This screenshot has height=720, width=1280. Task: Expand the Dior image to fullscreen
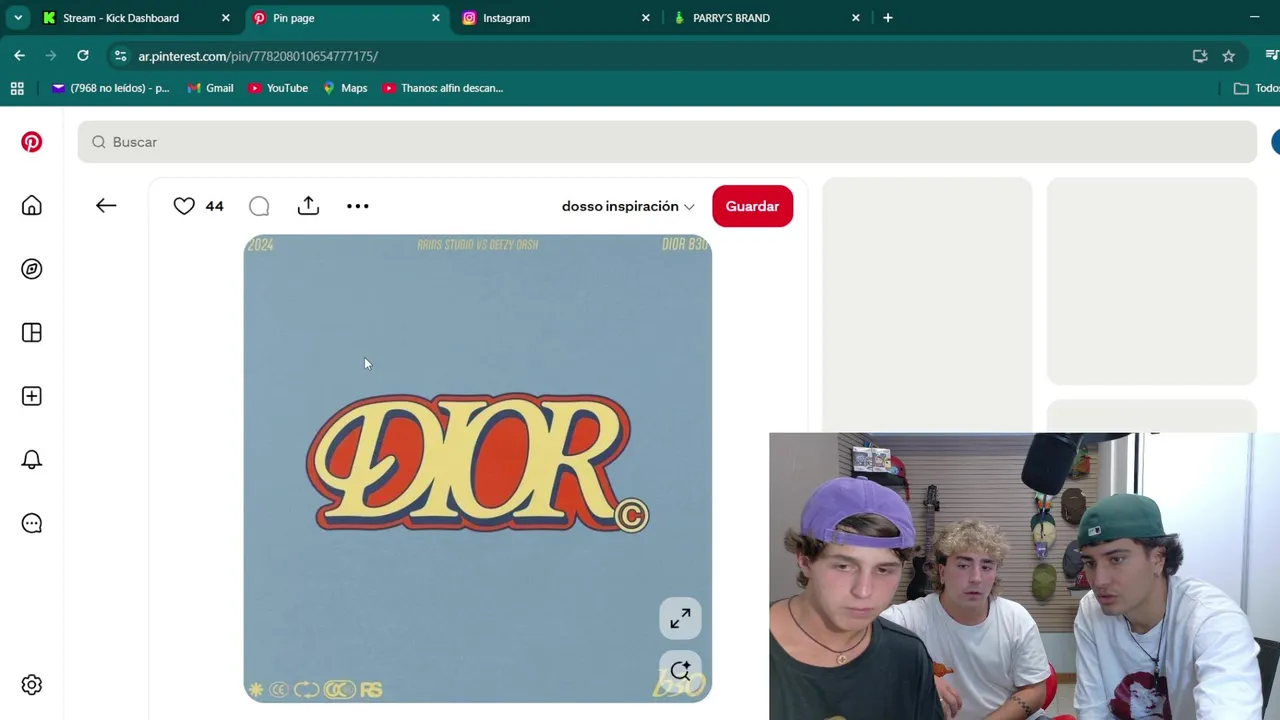click(x=680, y=619)
